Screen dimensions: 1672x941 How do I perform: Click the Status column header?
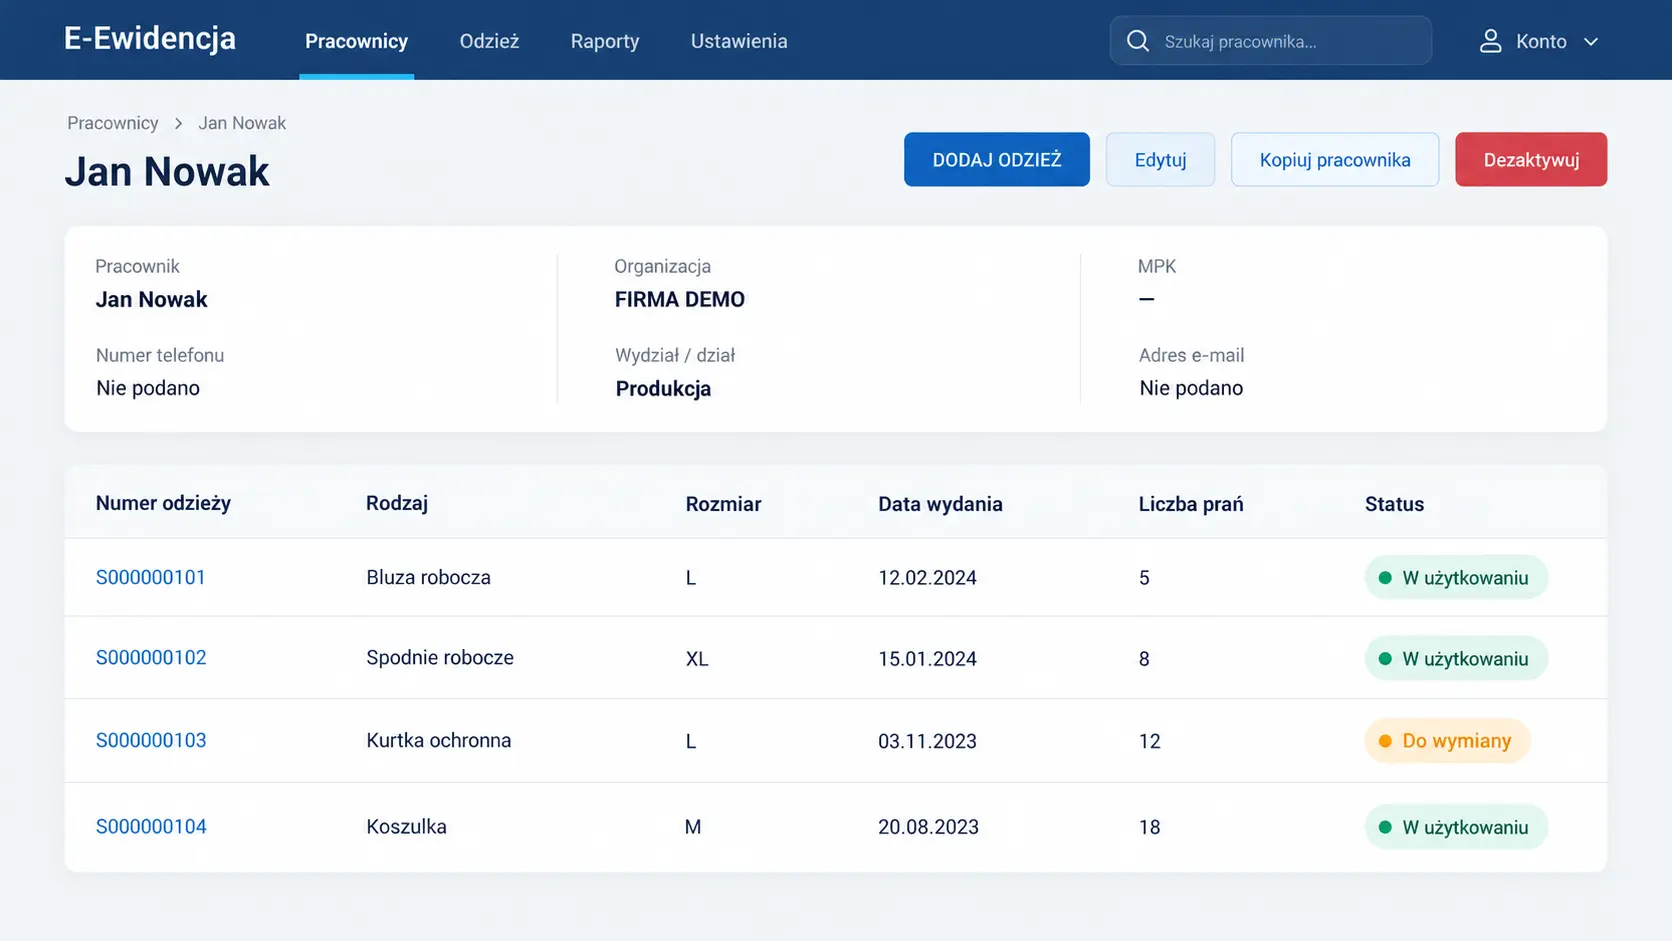coord(1394,504)
